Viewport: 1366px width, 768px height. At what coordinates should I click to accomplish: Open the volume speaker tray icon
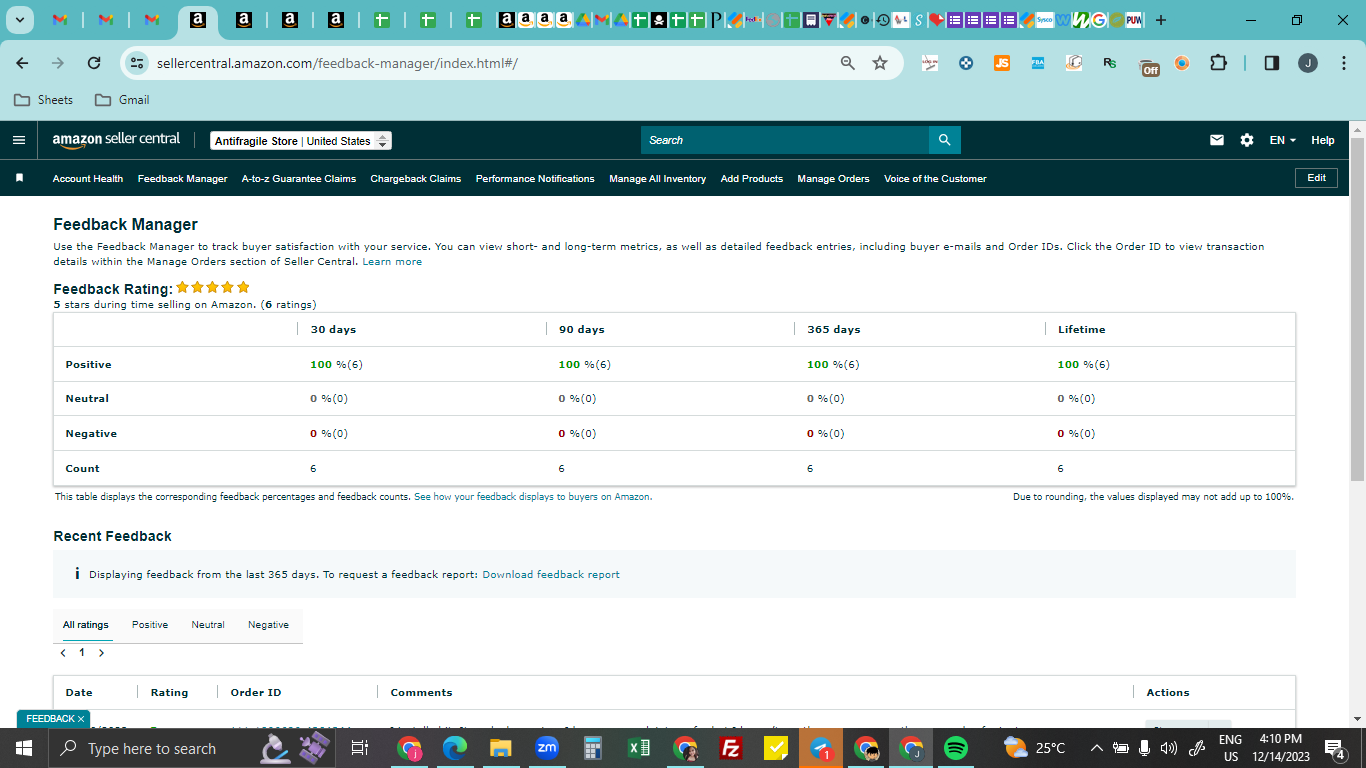pyautogui.click(x=1168, y=748)
